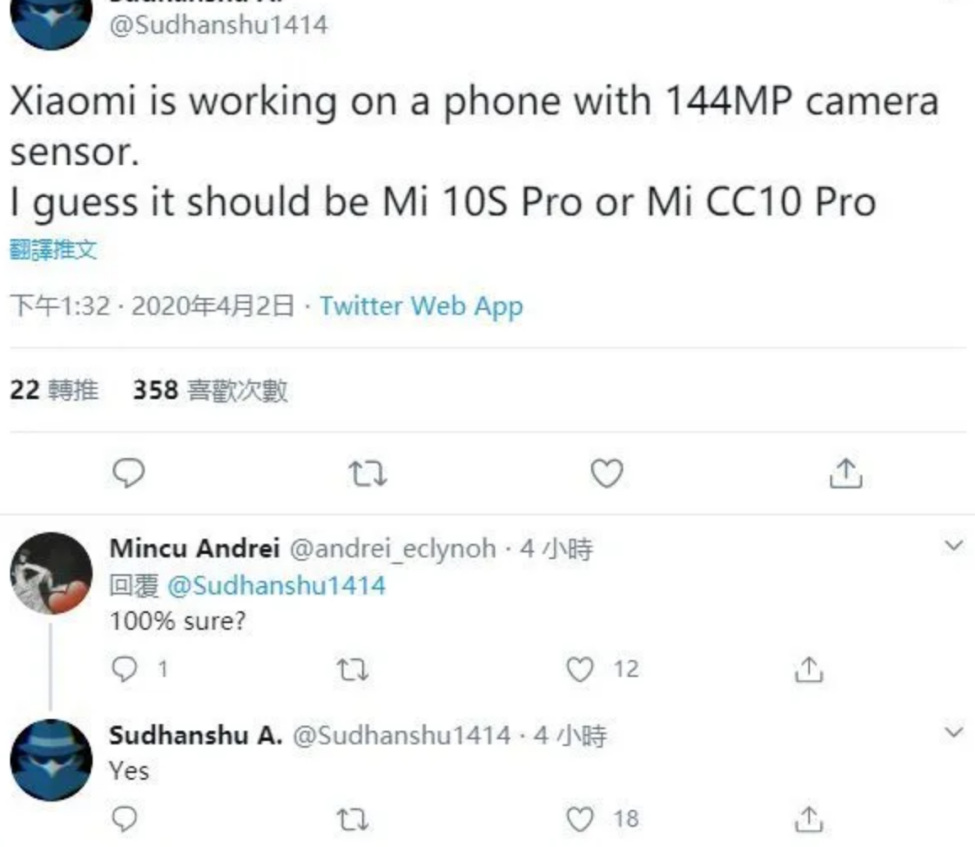Open the Twitter Web App source link

[x=422, y=307]
